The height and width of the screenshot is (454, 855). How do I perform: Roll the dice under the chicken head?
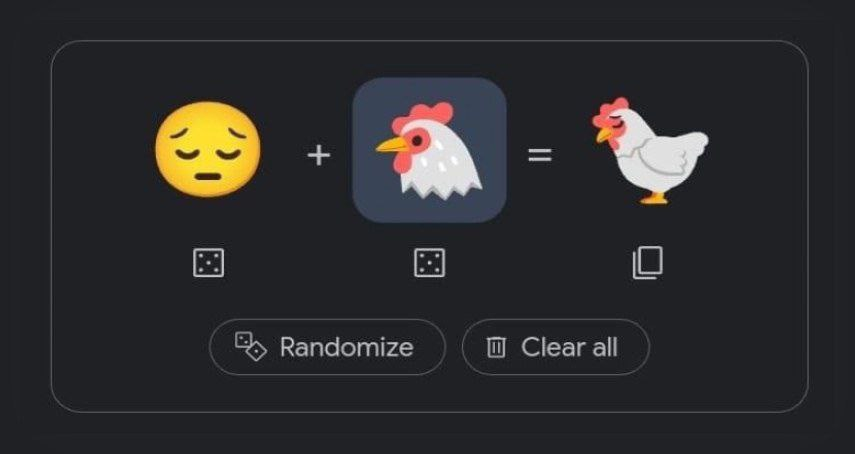[x=429, y=263]
